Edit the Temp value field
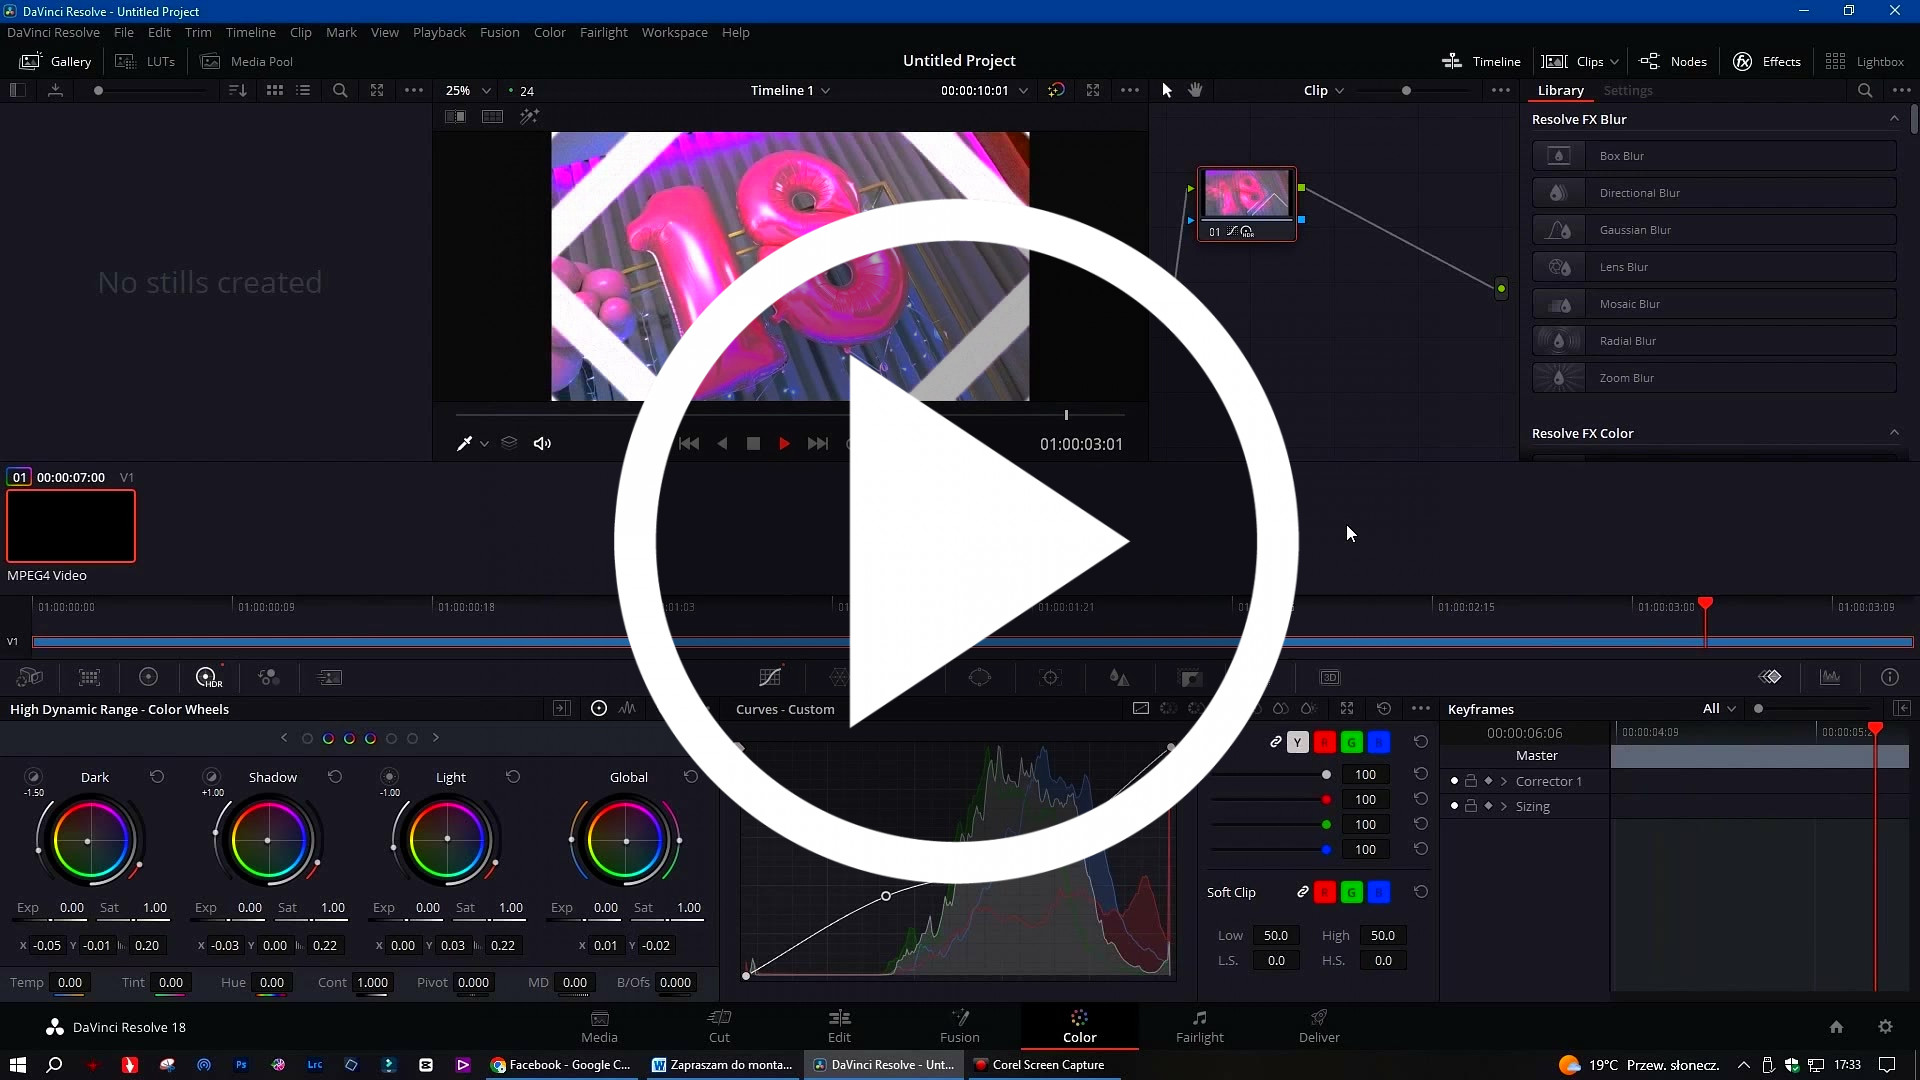Viewport: 1920px width, 1080px height. click(x=70, y=983)
